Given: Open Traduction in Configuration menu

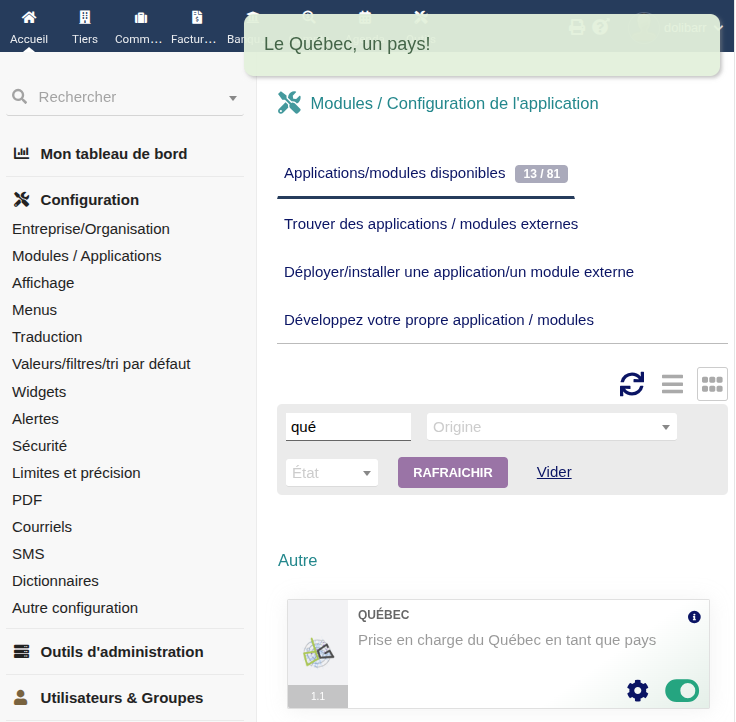Looking at the screenshot, I should [x=47, y=337].
